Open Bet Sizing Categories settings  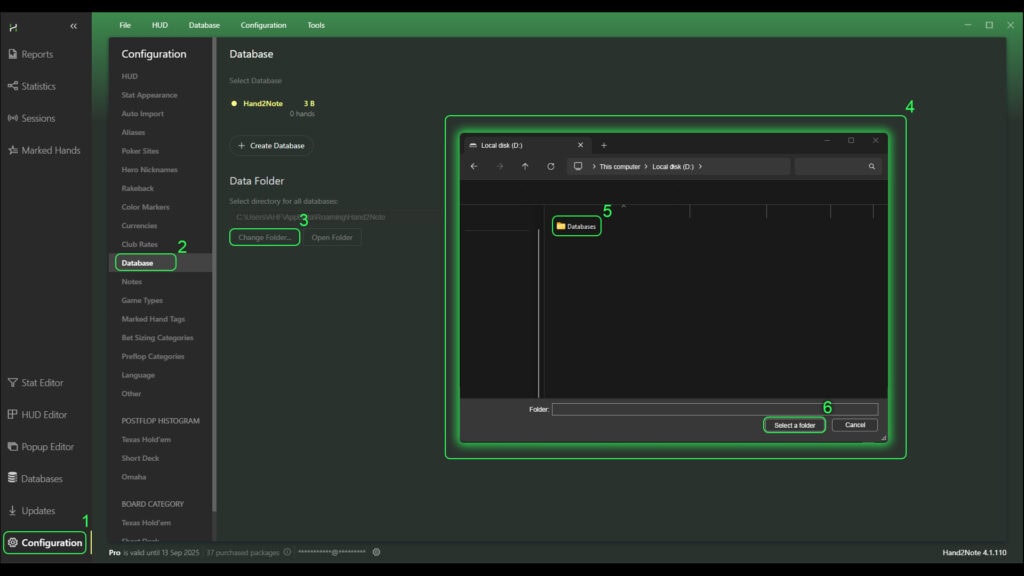tap(157, 338)
